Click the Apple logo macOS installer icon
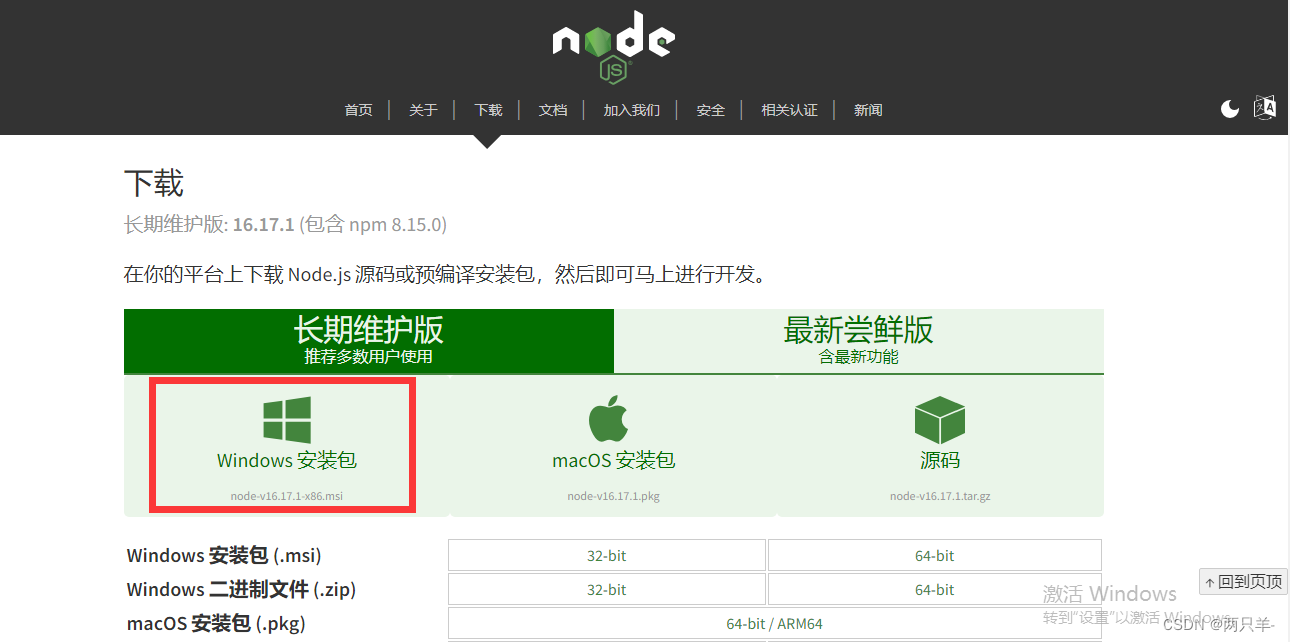Image resolution: width=1290 pixels, height=642 pixels. 609,419
